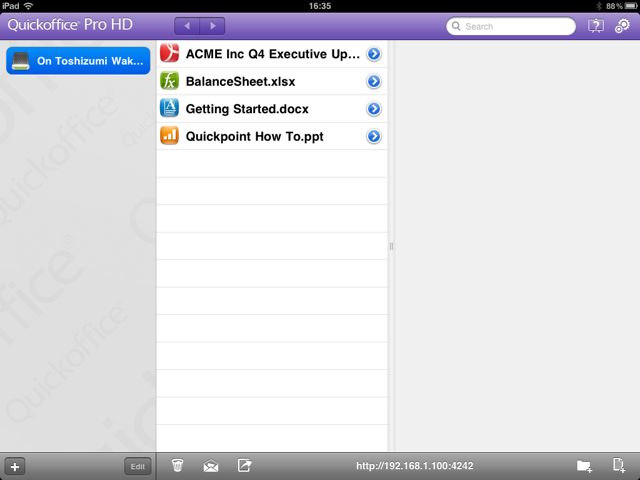The height and width of the screenshot is (480, 640).
Task: Open settings gear icon
Action: [x=622, y=26]
